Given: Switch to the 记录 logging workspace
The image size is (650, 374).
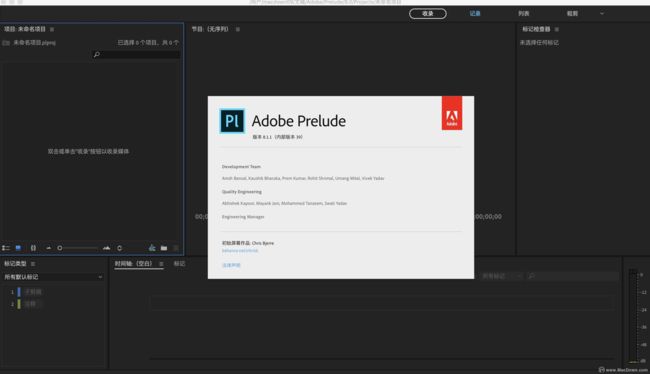Looking at the screenshot, I should tap(475, 14).
